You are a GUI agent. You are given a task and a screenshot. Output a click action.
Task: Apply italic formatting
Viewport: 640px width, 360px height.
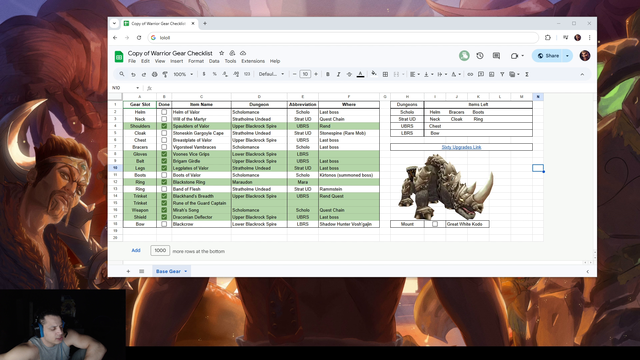[338, 74]
